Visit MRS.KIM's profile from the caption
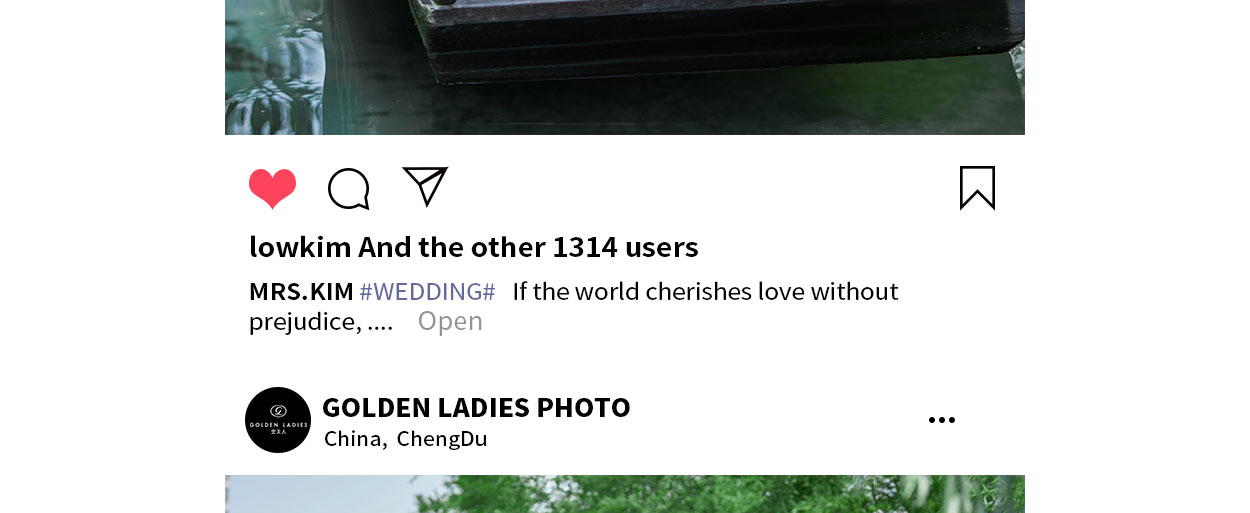The width and height of the screenshot is (1250, 513). [301, 292]
